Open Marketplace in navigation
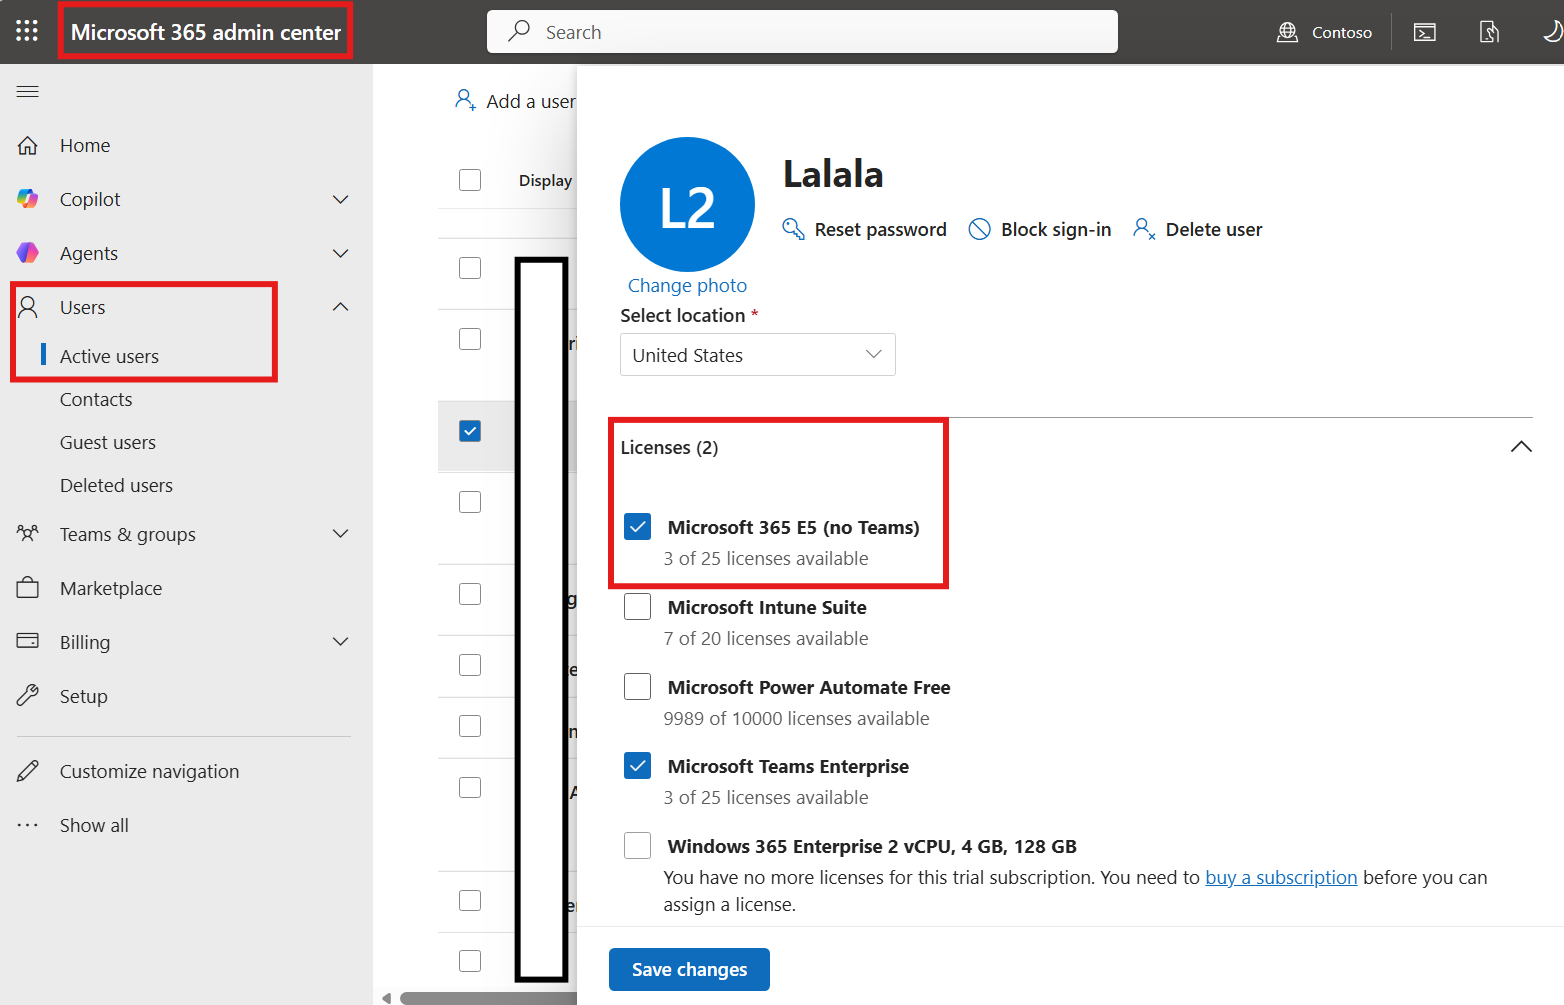Screen dimensions: 1564x1005 click(x=111, y=588)
